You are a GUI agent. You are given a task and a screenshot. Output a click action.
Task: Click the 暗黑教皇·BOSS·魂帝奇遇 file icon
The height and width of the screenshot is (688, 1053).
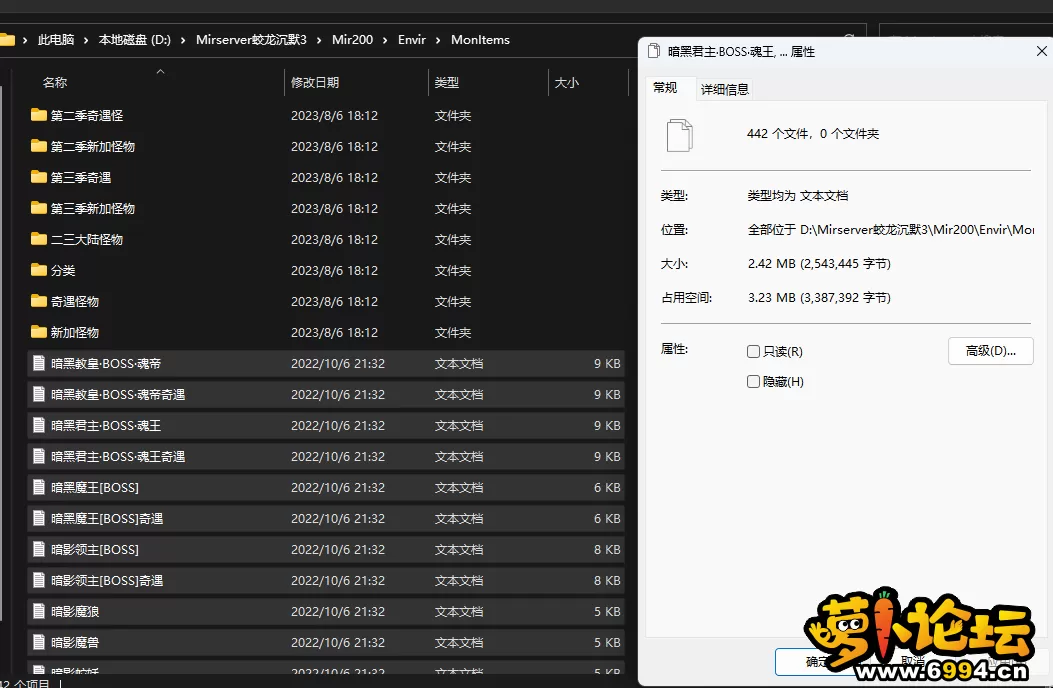[39, 394]
